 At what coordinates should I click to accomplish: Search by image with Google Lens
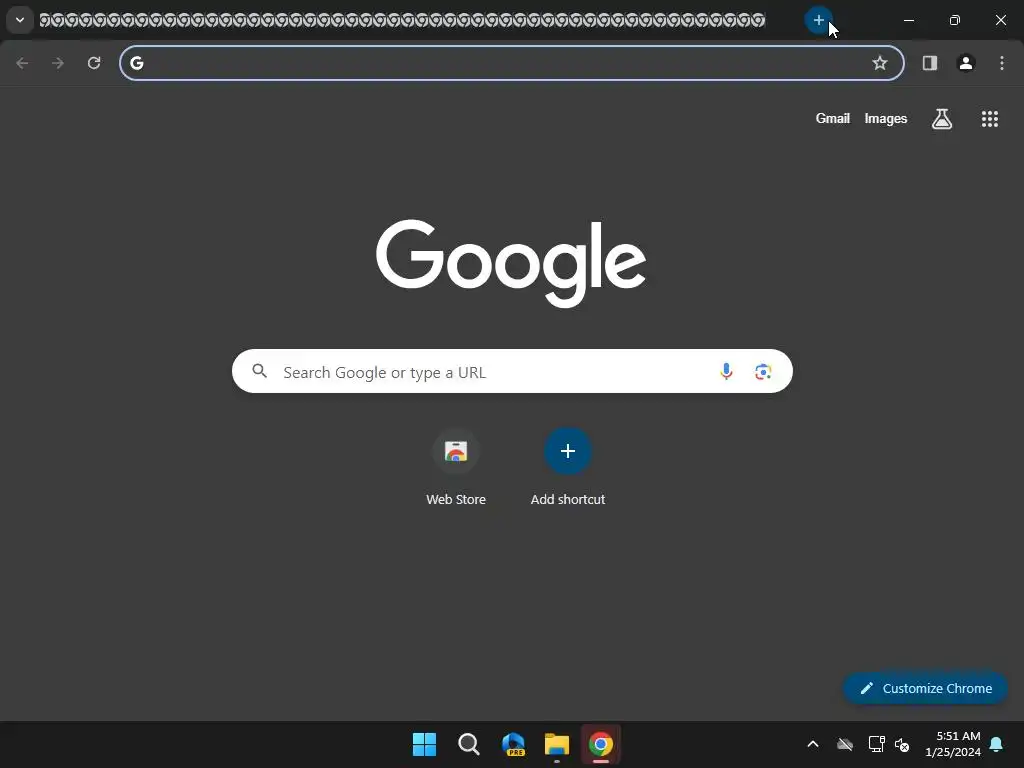pos(763,372)
